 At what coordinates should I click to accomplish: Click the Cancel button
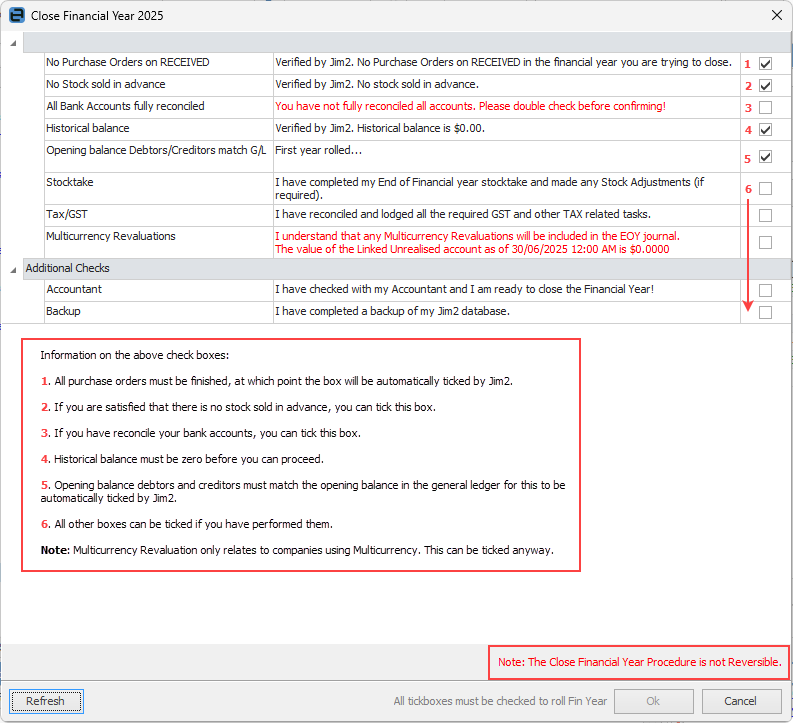[x=741, y=701]
